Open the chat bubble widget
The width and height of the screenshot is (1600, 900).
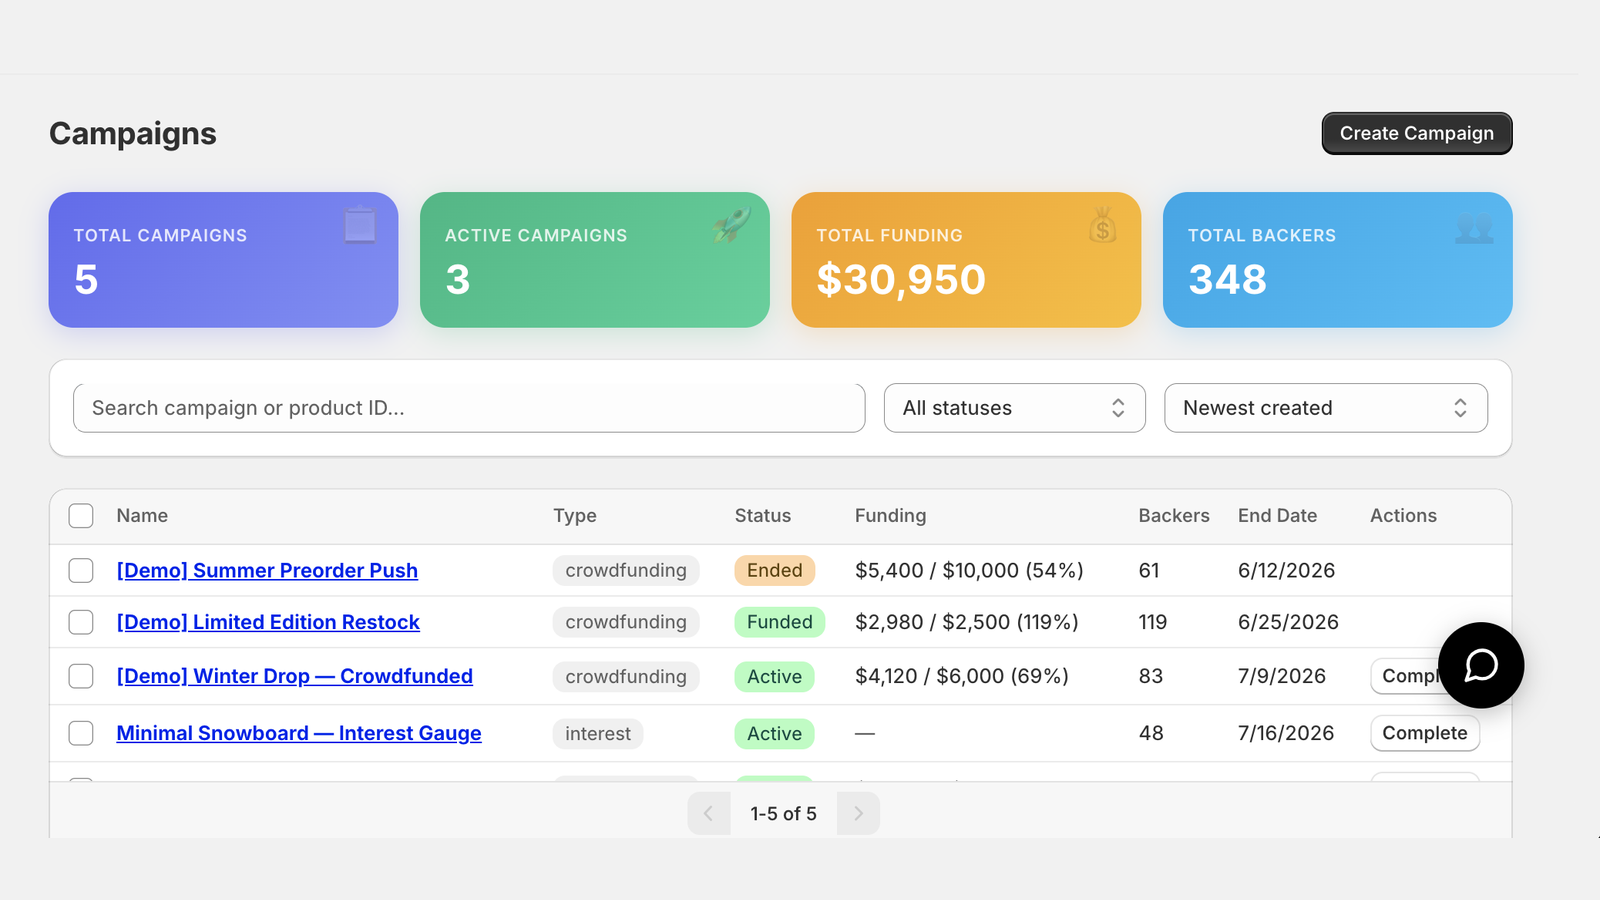[1481, 665]
